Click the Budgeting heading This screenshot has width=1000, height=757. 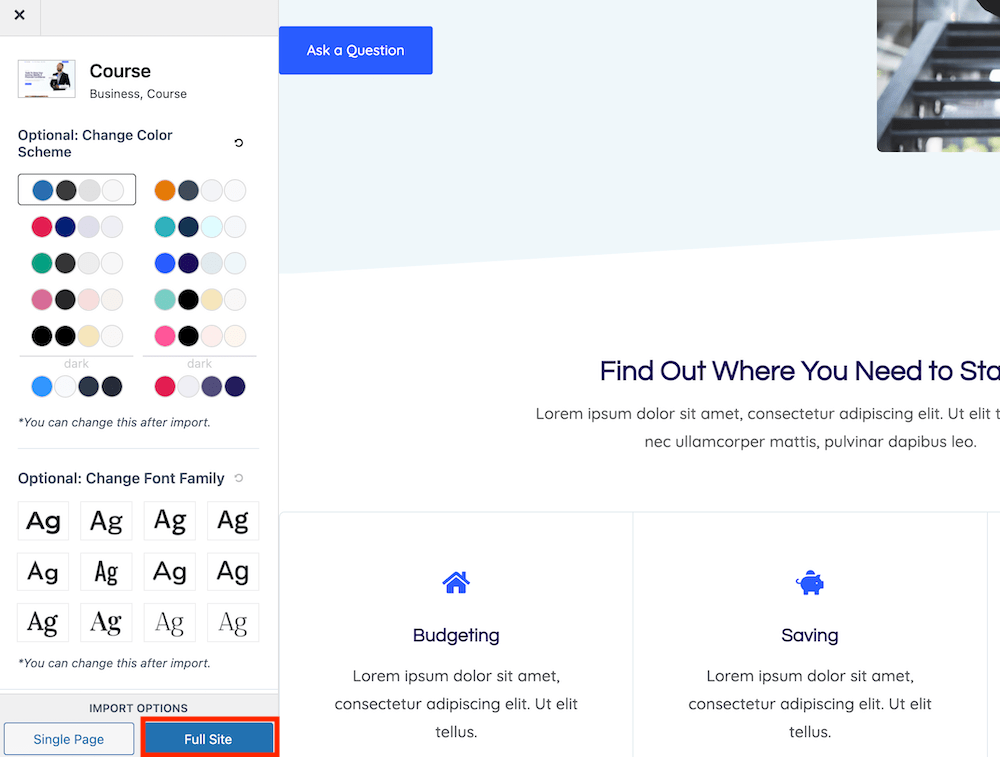(x=456, y=635)
